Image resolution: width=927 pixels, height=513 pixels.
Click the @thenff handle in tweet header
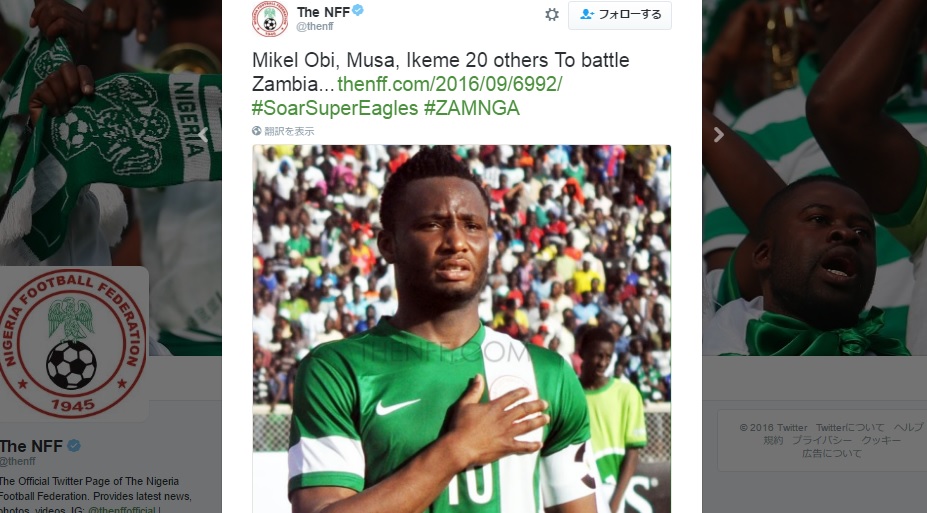point(315,27)
